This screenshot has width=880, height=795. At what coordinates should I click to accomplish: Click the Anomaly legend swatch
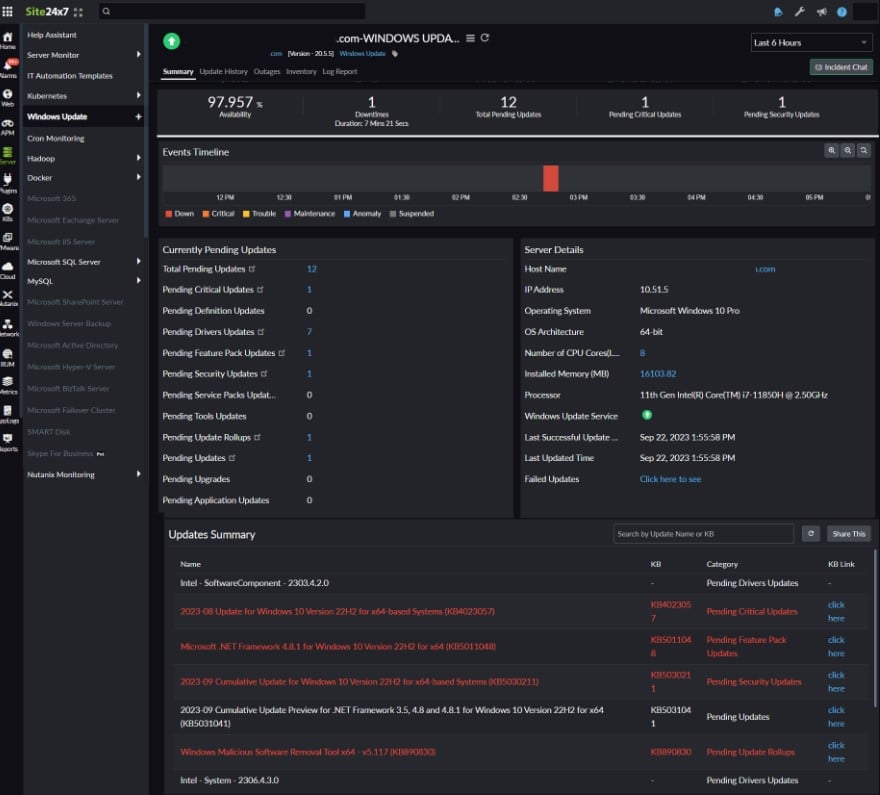[x=347, y=214]
